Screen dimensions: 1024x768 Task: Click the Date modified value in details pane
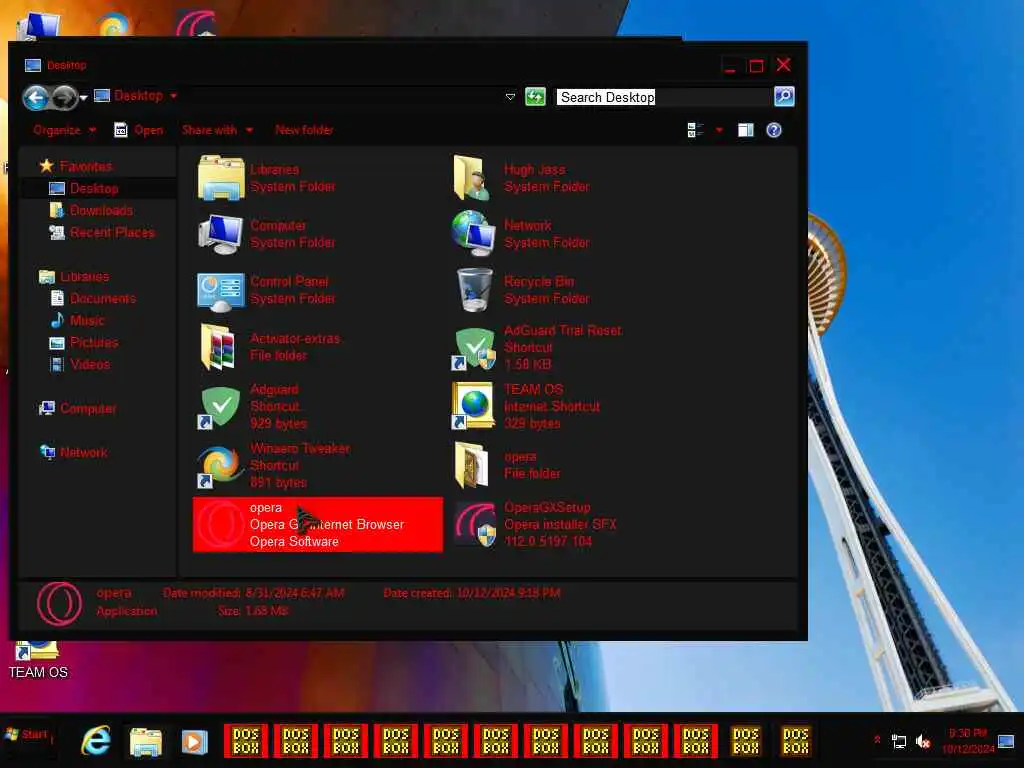coord(295,593)
